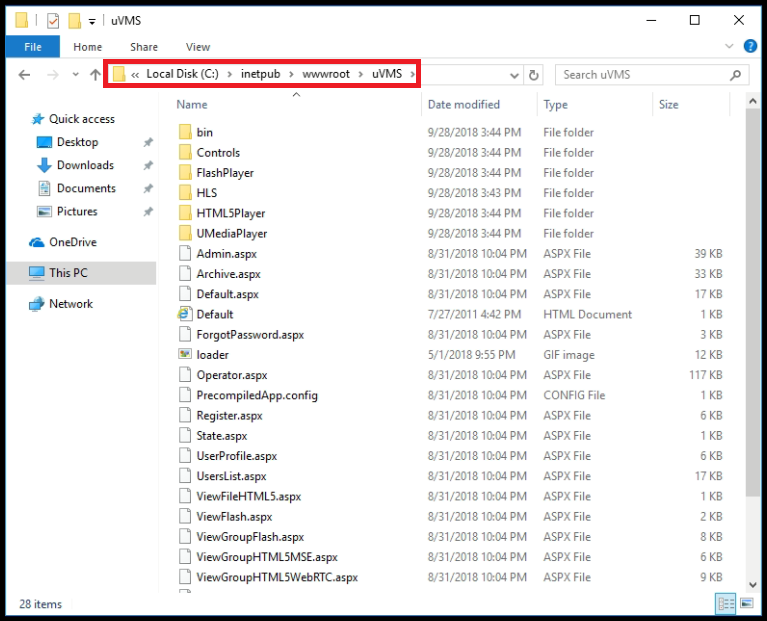Click the pin icon beside Downloads
The width and height of the screenshot is (767, 621).
pyautogui.click(x=148, y=165)
